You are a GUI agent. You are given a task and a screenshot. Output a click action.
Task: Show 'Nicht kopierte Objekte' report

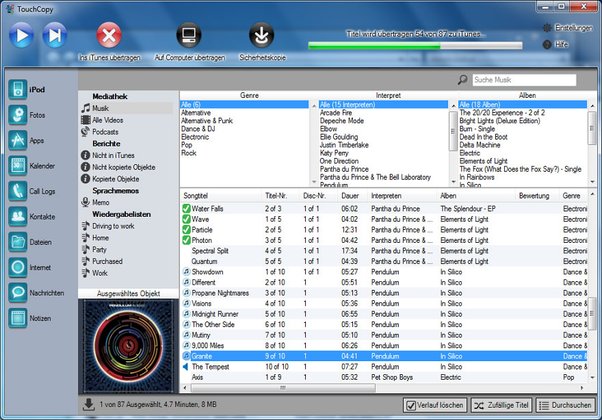[118, 167]
